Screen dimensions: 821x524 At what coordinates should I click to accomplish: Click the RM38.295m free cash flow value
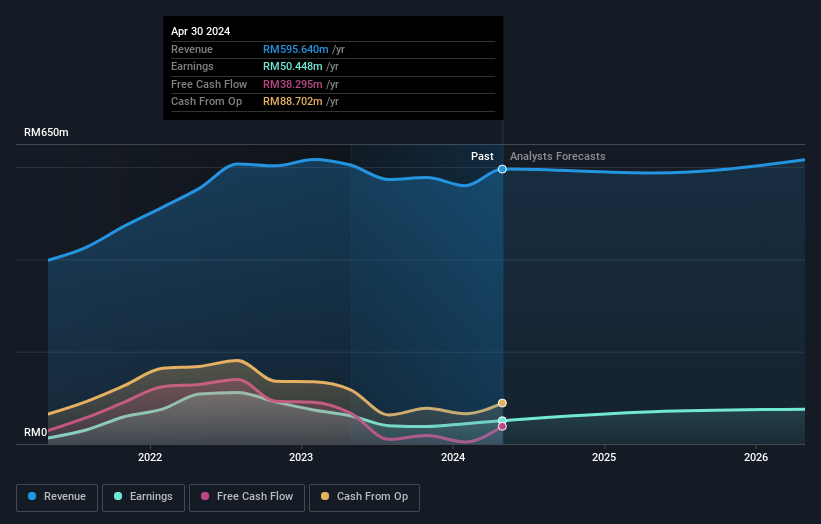click(x=293, y=84)
